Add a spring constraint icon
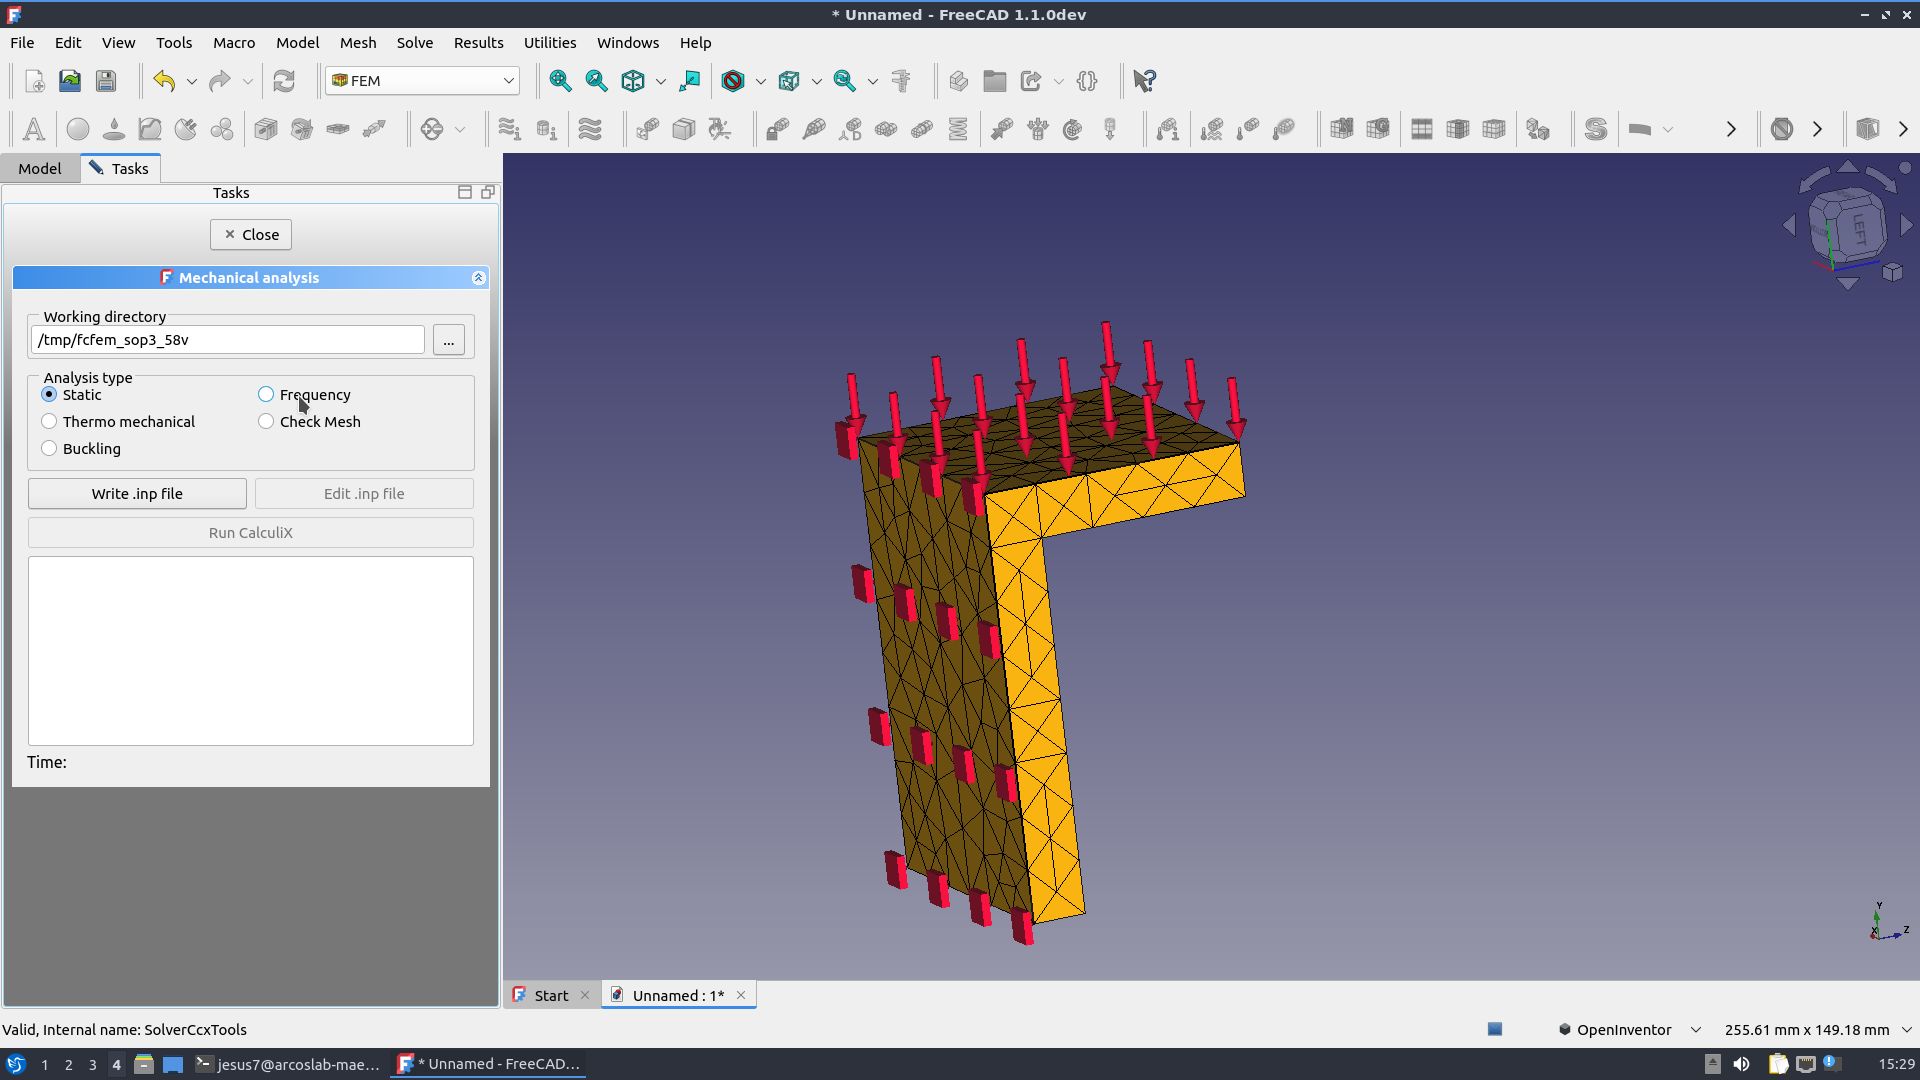1920x1080 pixels. click(958, 129)
